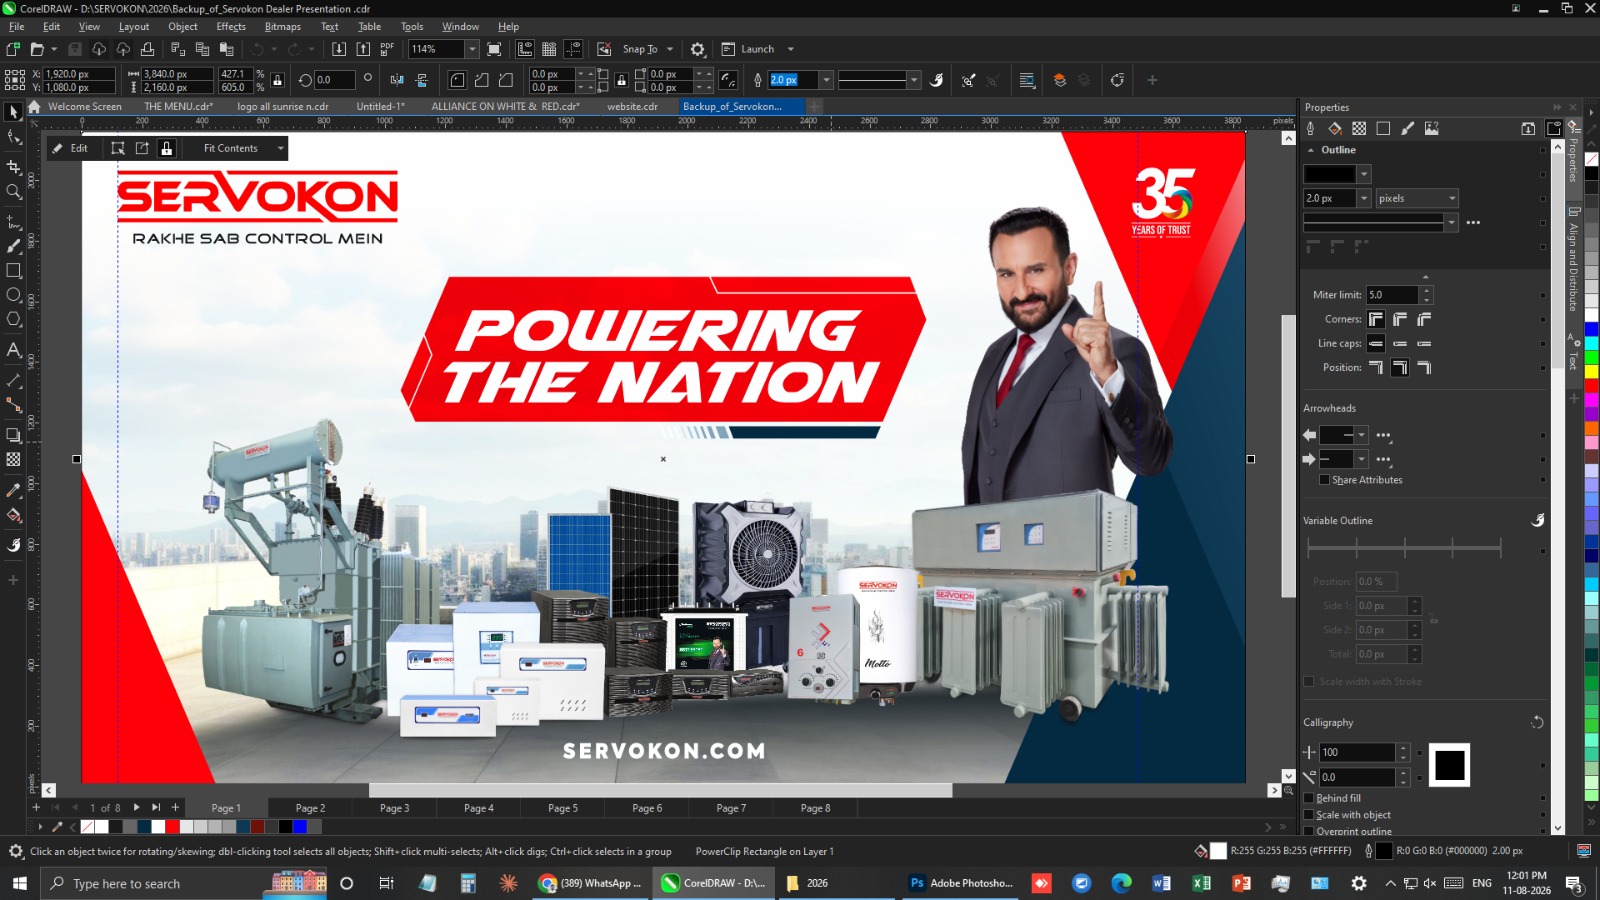
Task: Open the pixels unit dropdown
Action: 1417,198
